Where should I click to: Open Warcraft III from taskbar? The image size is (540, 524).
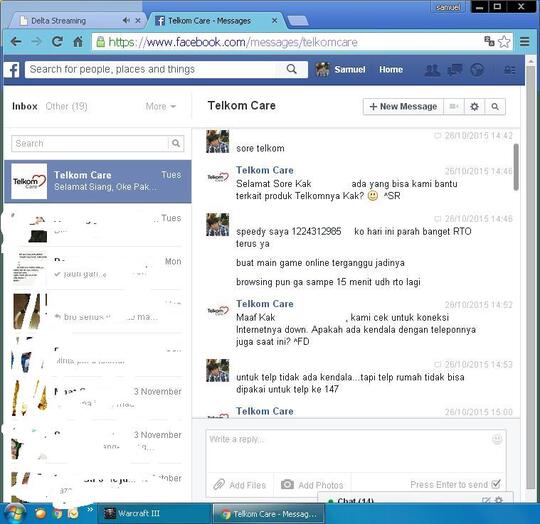(133, 513)
